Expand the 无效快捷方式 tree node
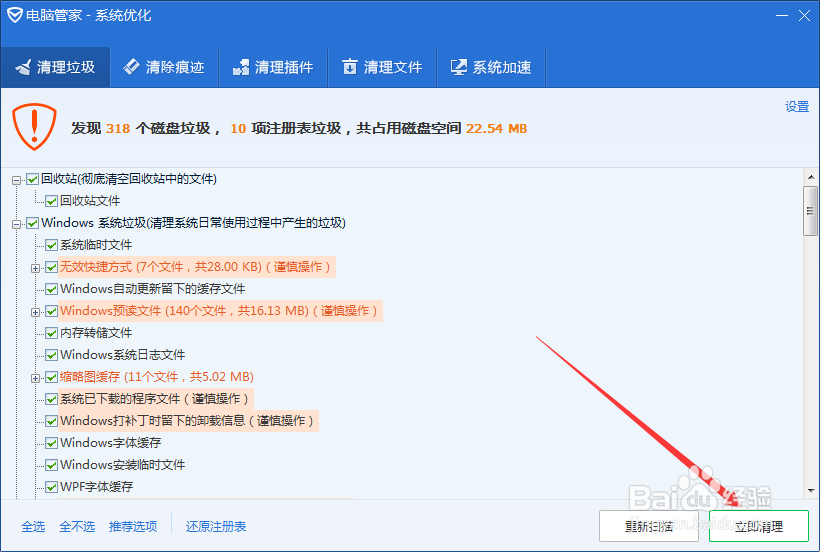Viewport: 820px width, 552px height. 36,268
